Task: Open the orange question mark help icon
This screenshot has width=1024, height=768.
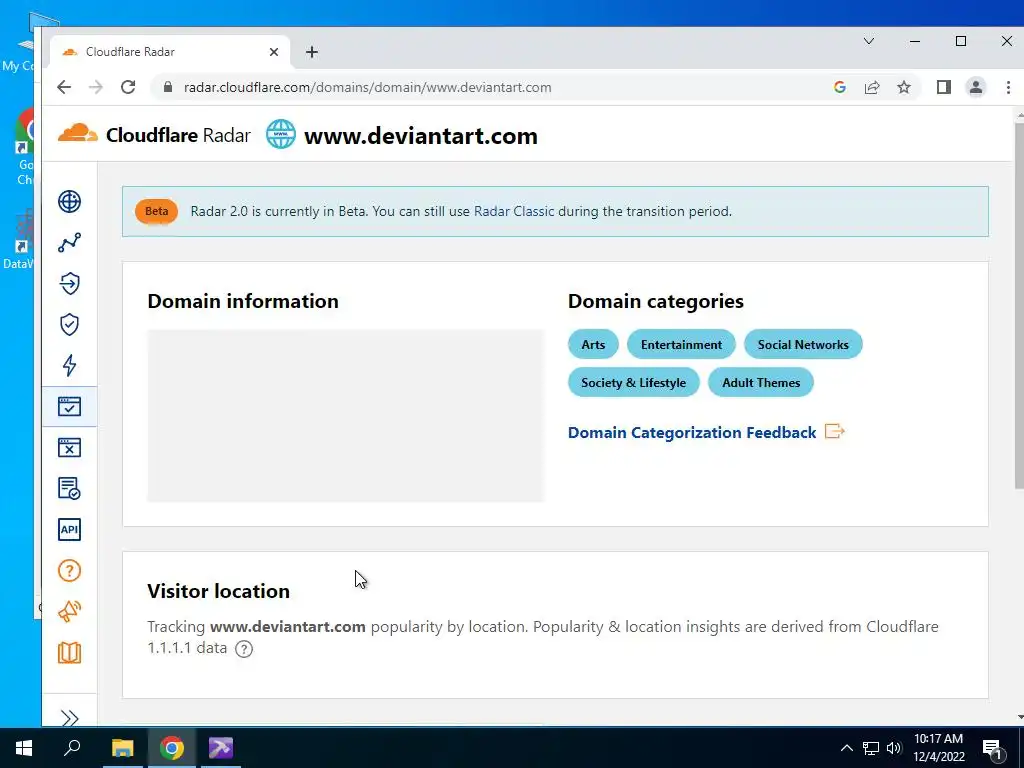Action: 69,571
